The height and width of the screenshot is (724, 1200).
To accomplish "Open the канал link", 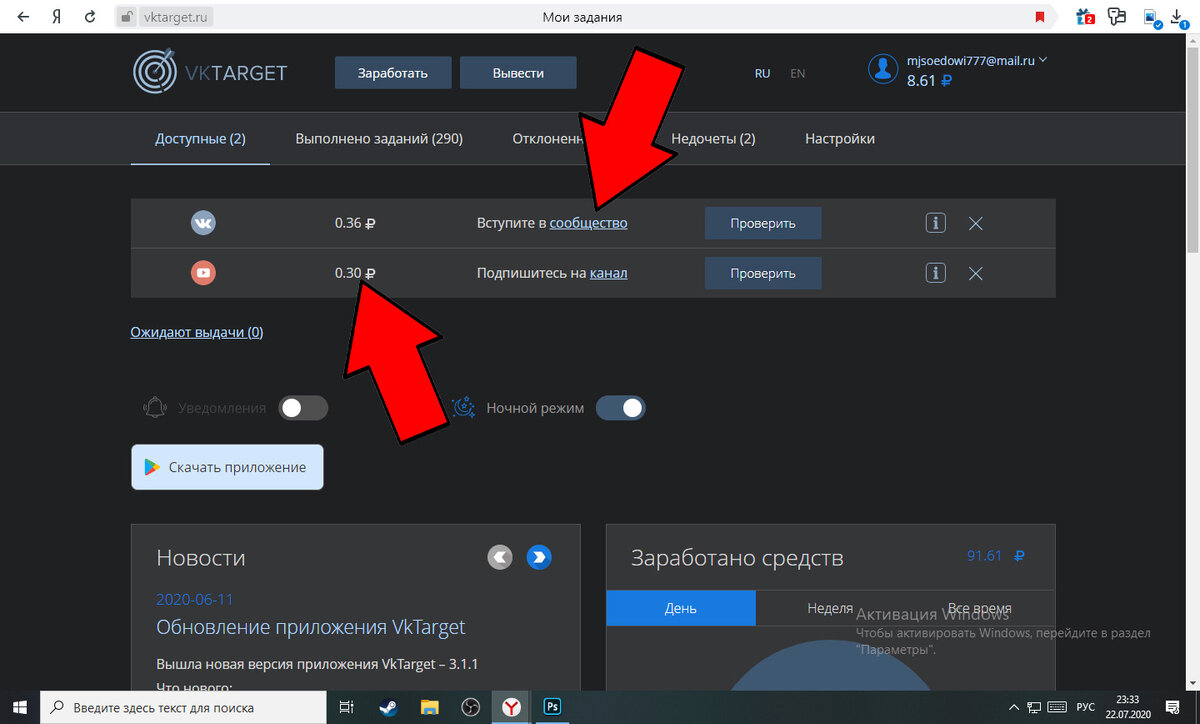I will tap(609, 273).
